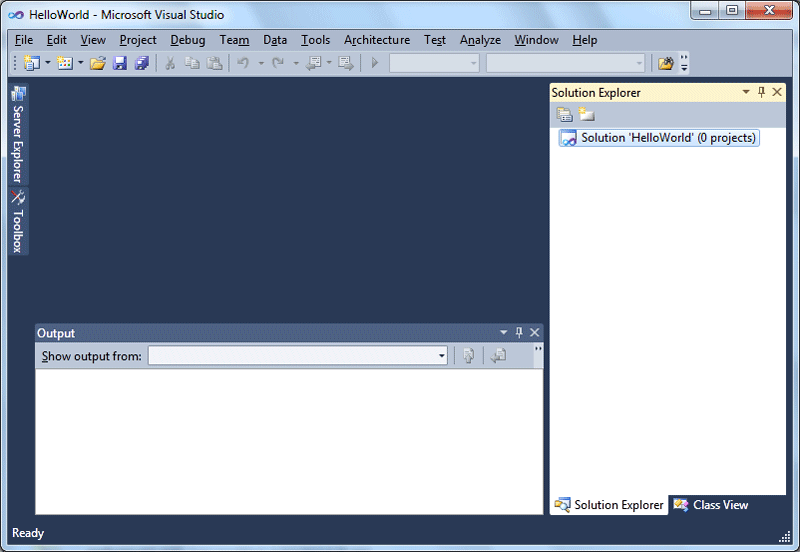Close the Visual Studio window
The width and height of the screenshot is (800, 552).
[x=769, y=11]
